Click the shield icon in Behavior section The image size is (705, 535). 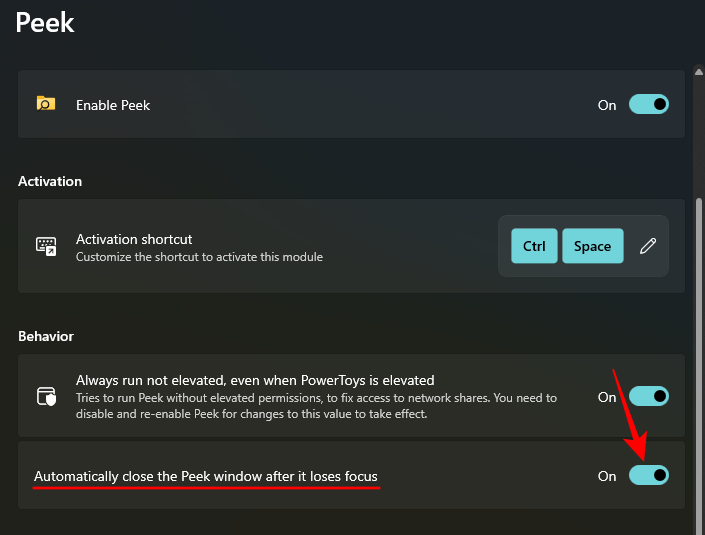tap(45, 395)
